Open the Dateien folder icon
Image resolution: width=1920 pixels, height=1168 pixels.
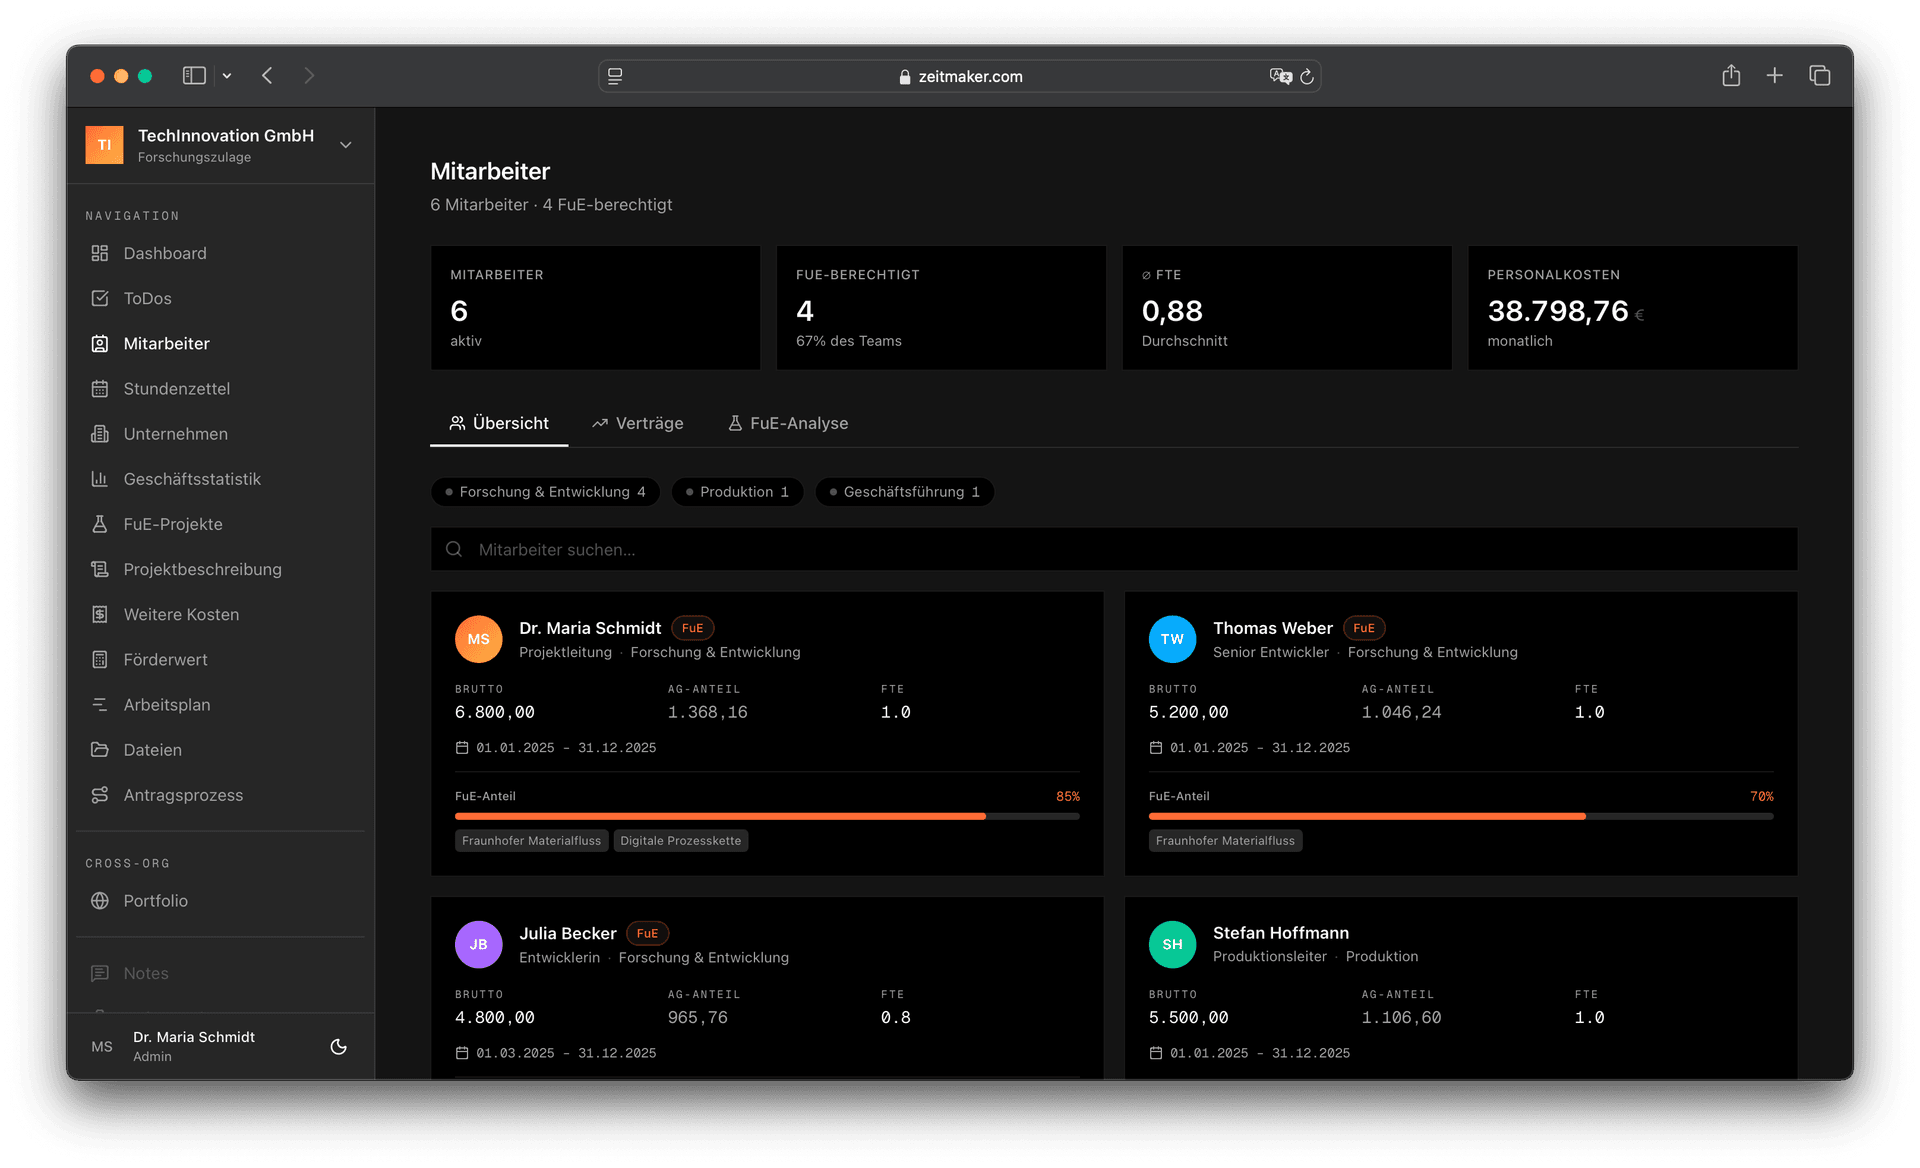tap(100, 749)
